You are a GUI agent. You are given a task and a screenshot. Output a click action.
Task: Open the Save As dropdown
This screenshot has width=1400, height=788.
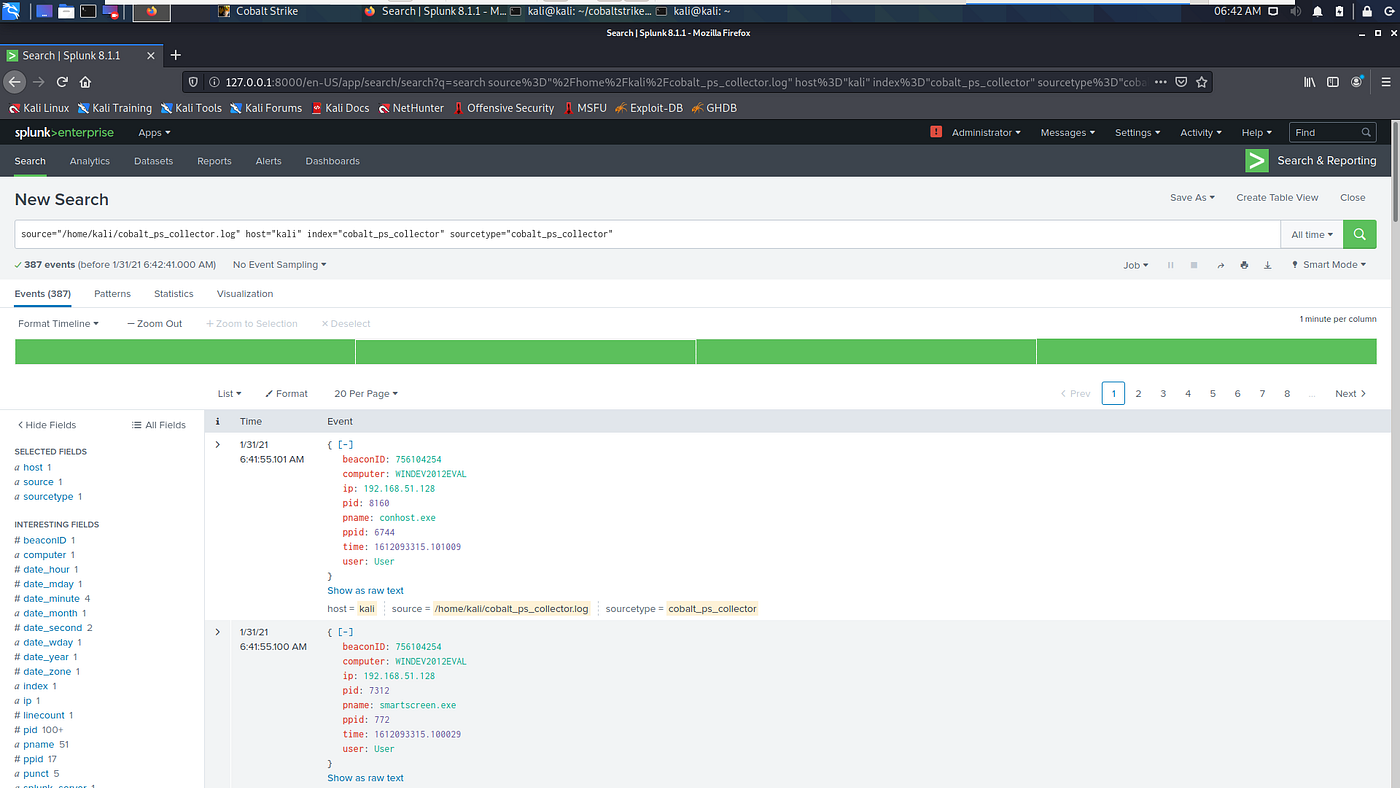(x=1192, y=198)
